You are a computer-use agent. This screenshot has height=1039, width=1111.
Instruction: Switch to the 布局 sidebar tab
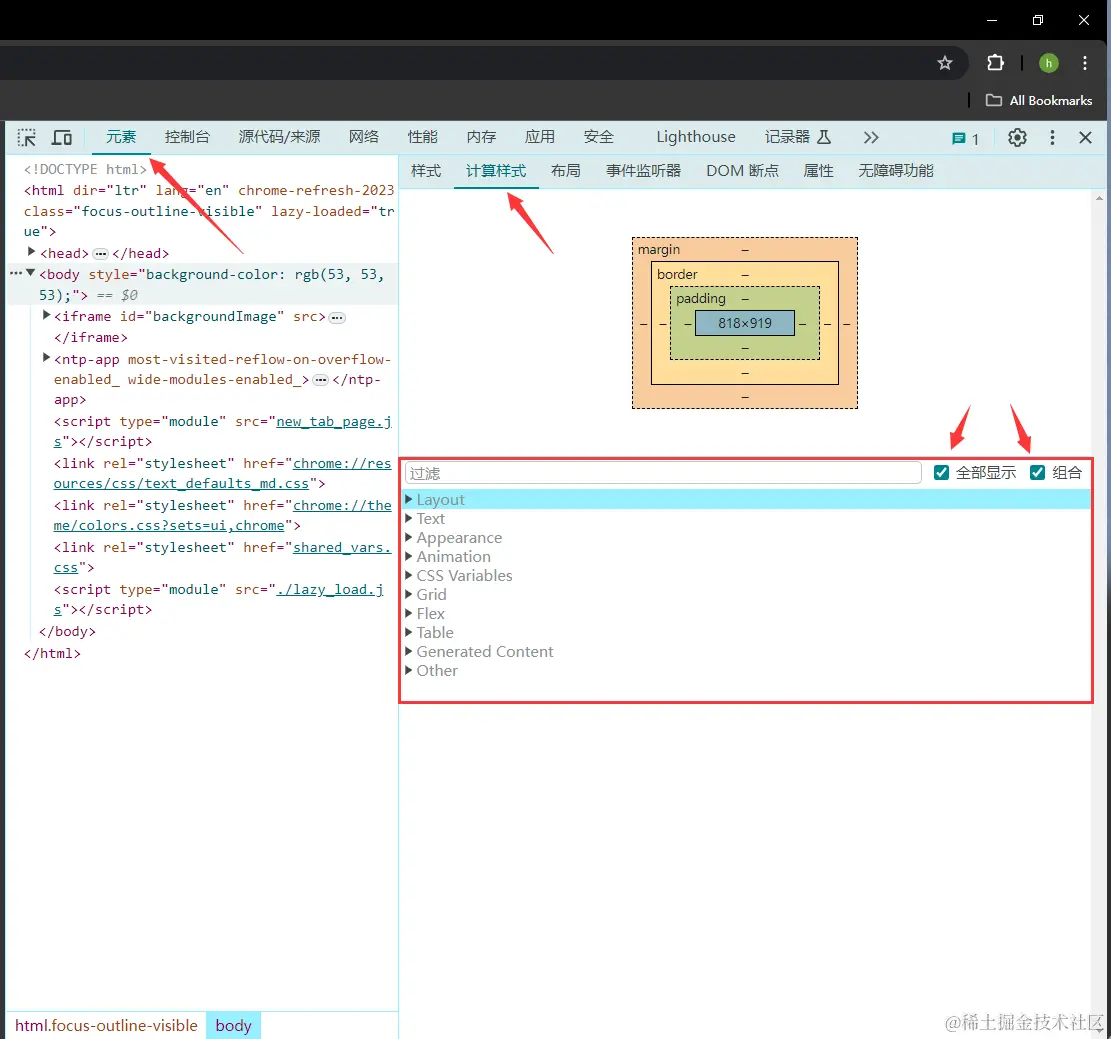tap(565, 171)
